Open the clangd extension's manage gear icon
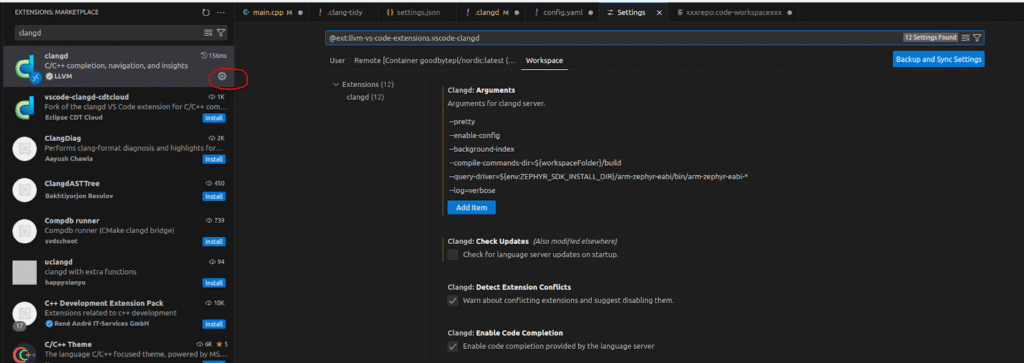Screen dimensions: 1024x363 [222, 76]
